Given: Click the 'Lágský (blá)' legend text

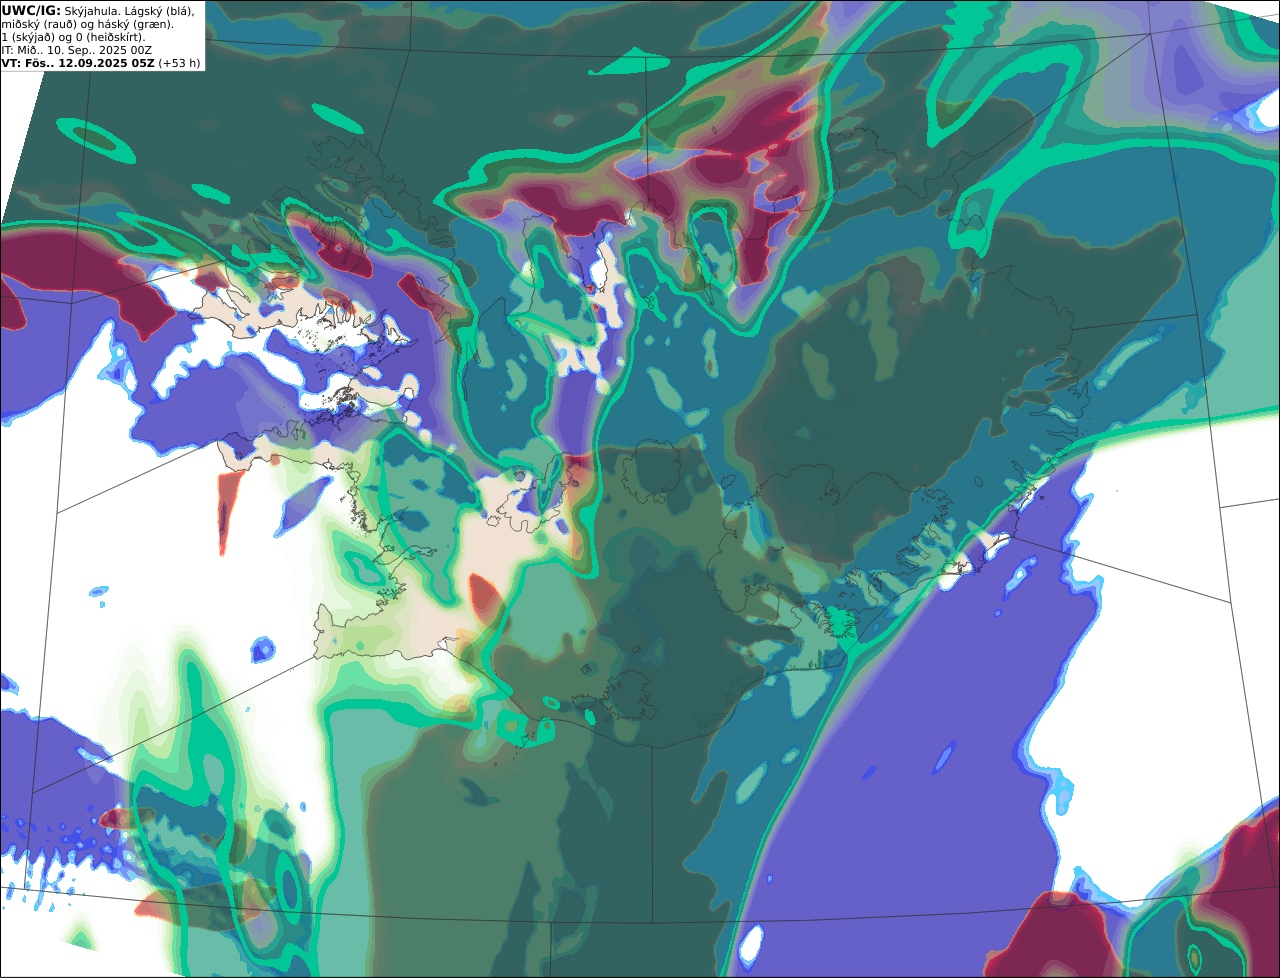Looking at the screenshot, I should click(x=159, y=12).
